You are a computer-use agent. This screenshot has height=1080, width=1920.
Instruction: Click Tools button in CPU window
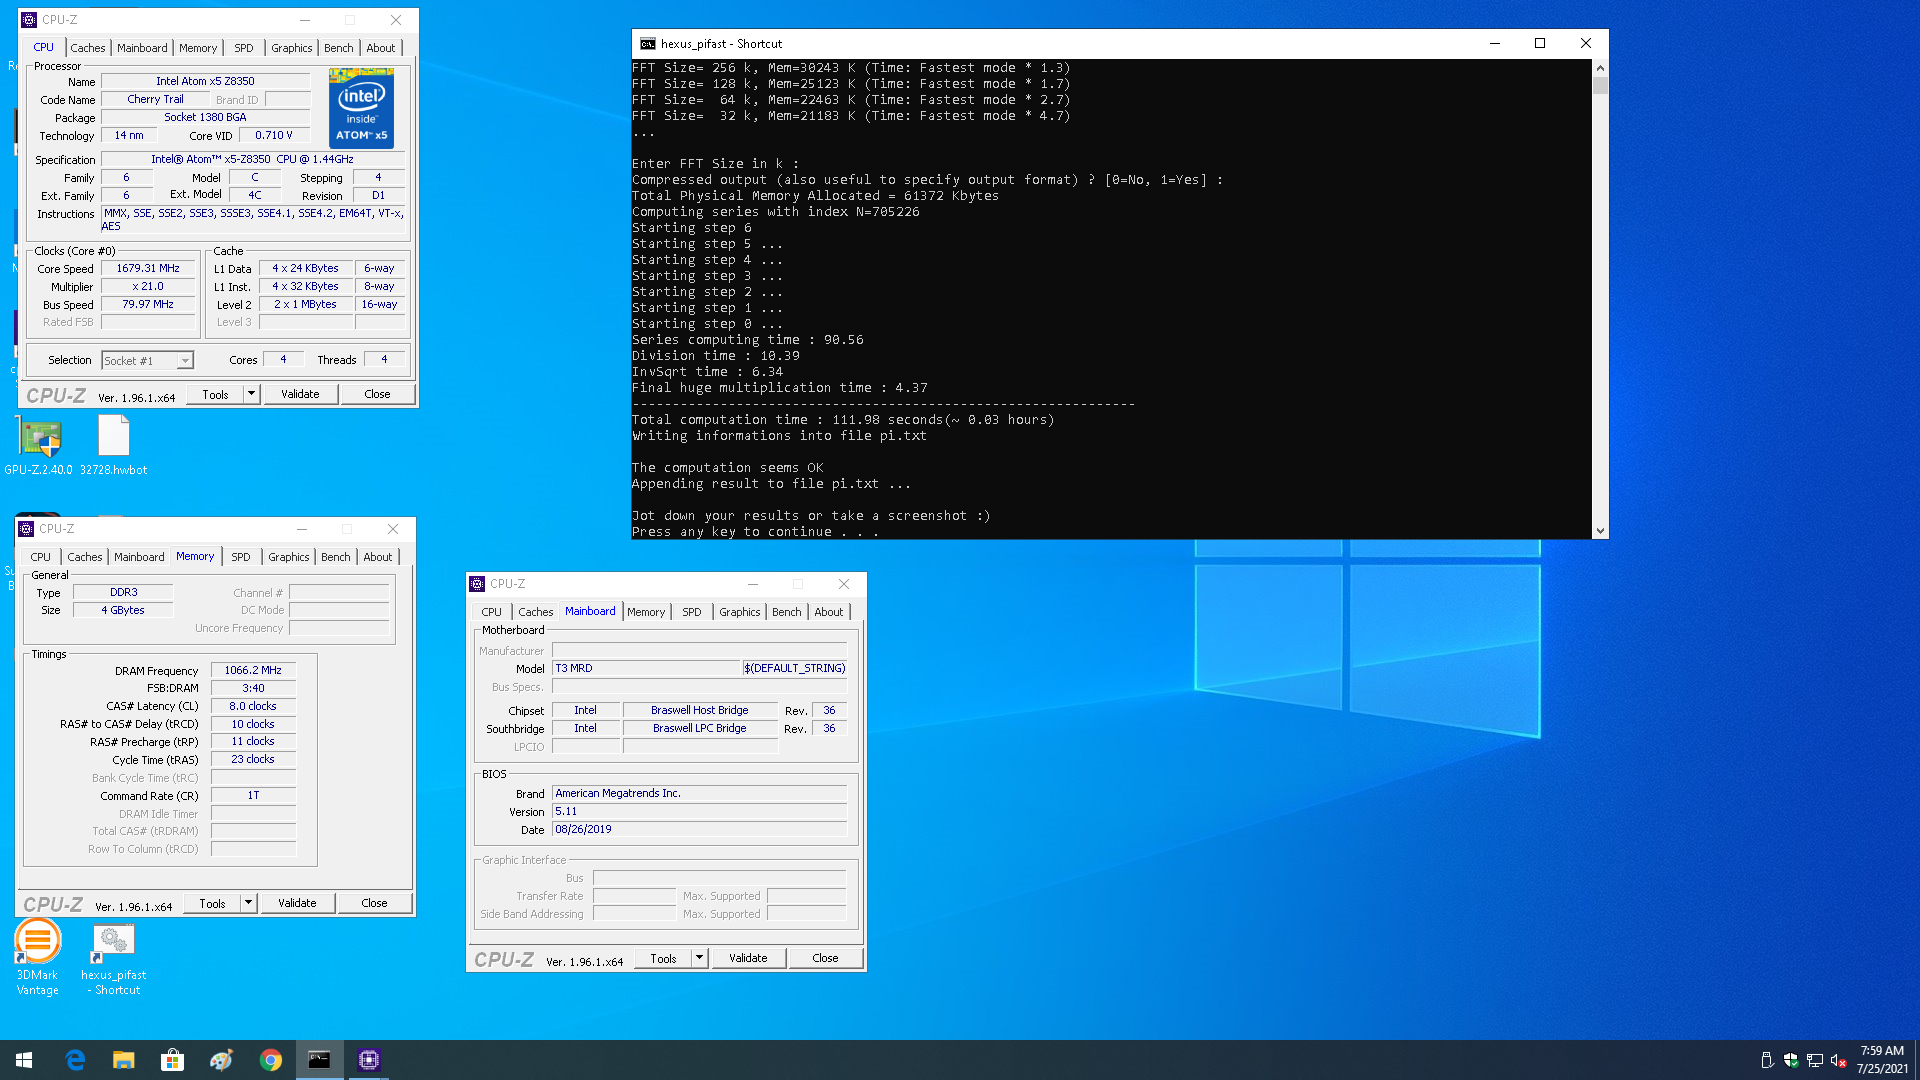point(216,394)
